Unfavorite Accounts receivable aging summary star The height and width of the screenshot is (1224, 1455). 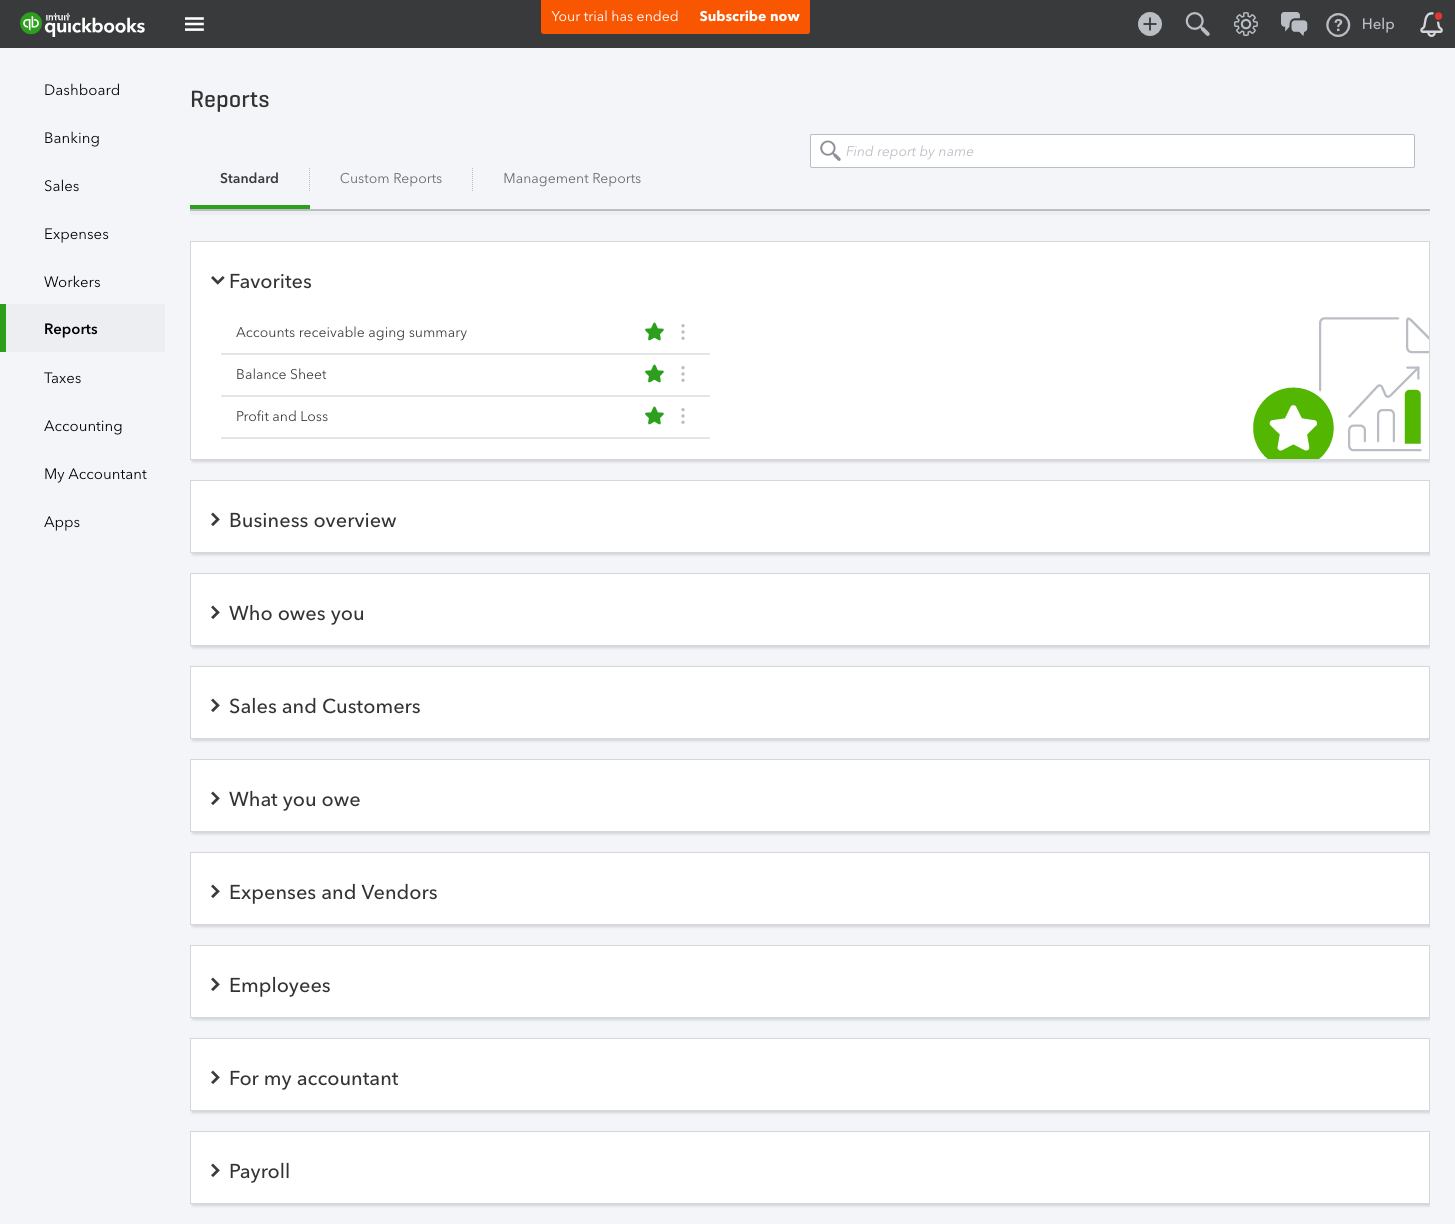point(655,332)
